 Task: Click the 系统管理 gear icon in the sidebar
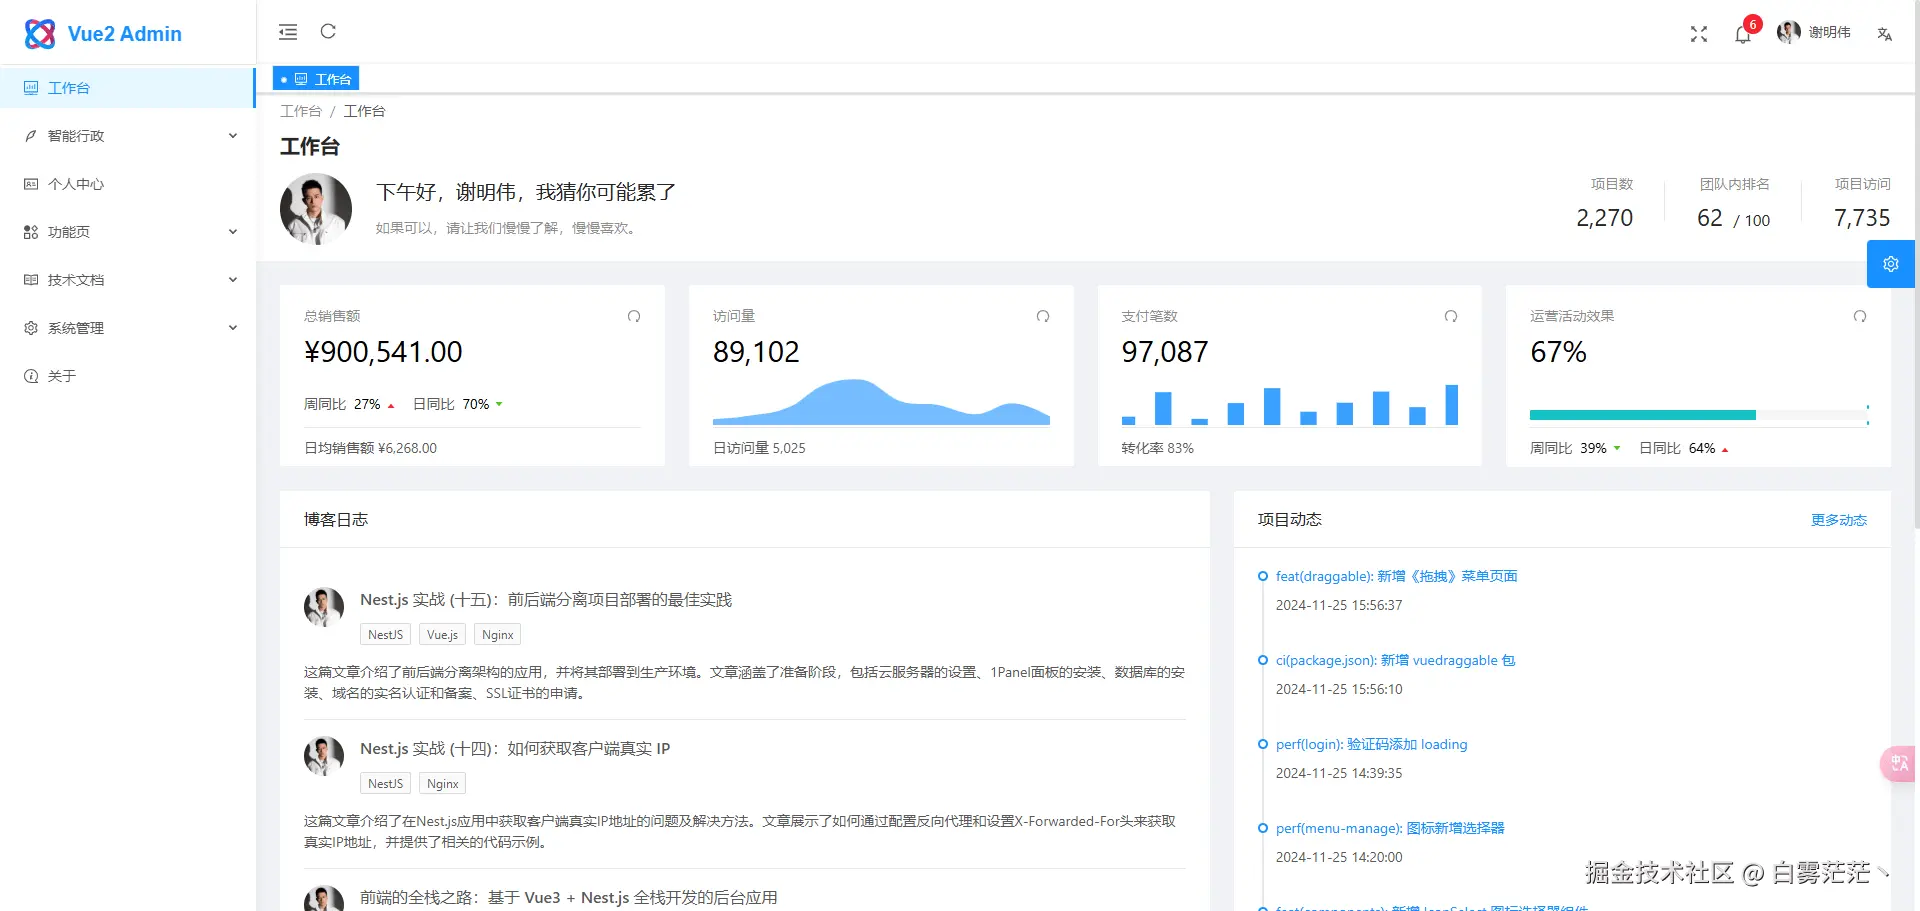(x=31, y=328)
